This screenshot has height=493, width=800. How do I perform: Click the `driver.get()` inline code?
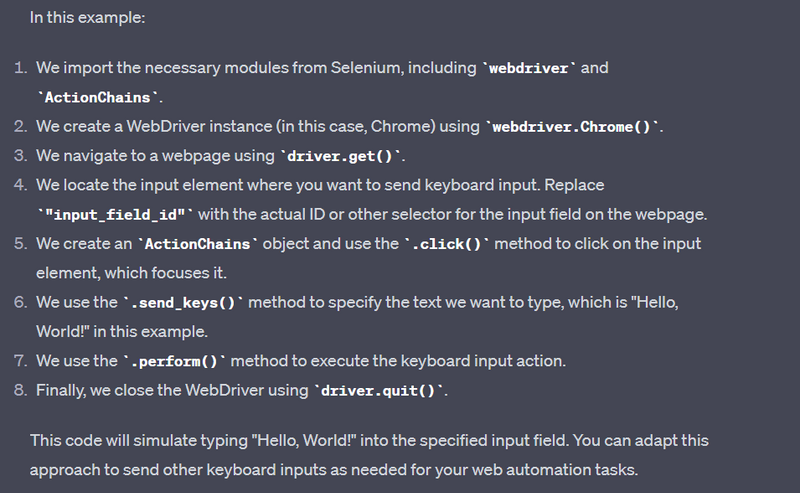click(x=342, y=157)
